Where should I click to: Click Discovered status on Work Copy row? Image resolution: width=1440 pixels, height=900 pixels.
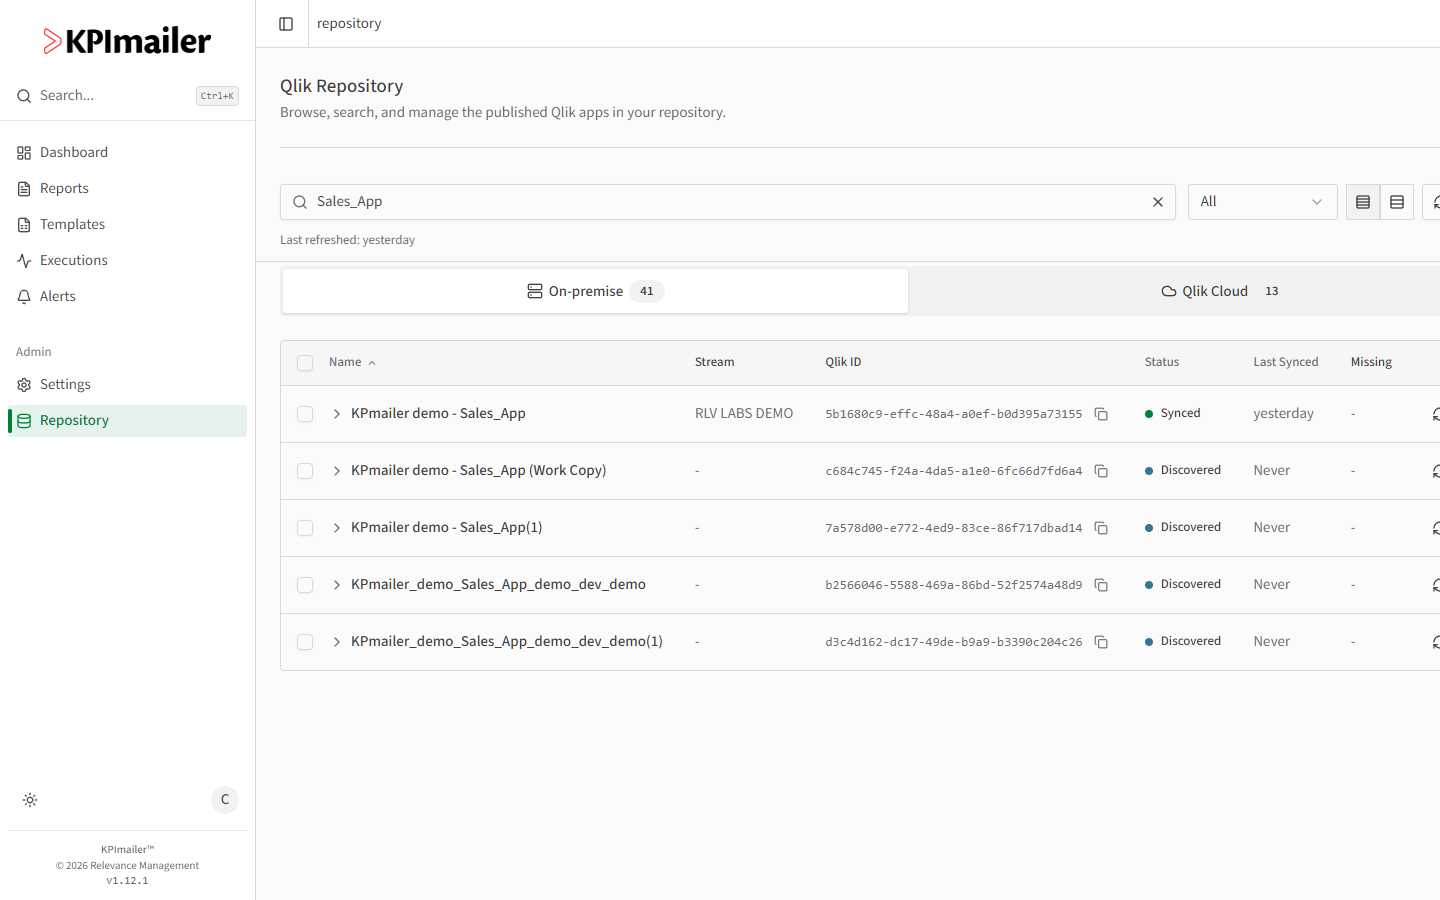pyautogui.click(x=1183, y=470)
